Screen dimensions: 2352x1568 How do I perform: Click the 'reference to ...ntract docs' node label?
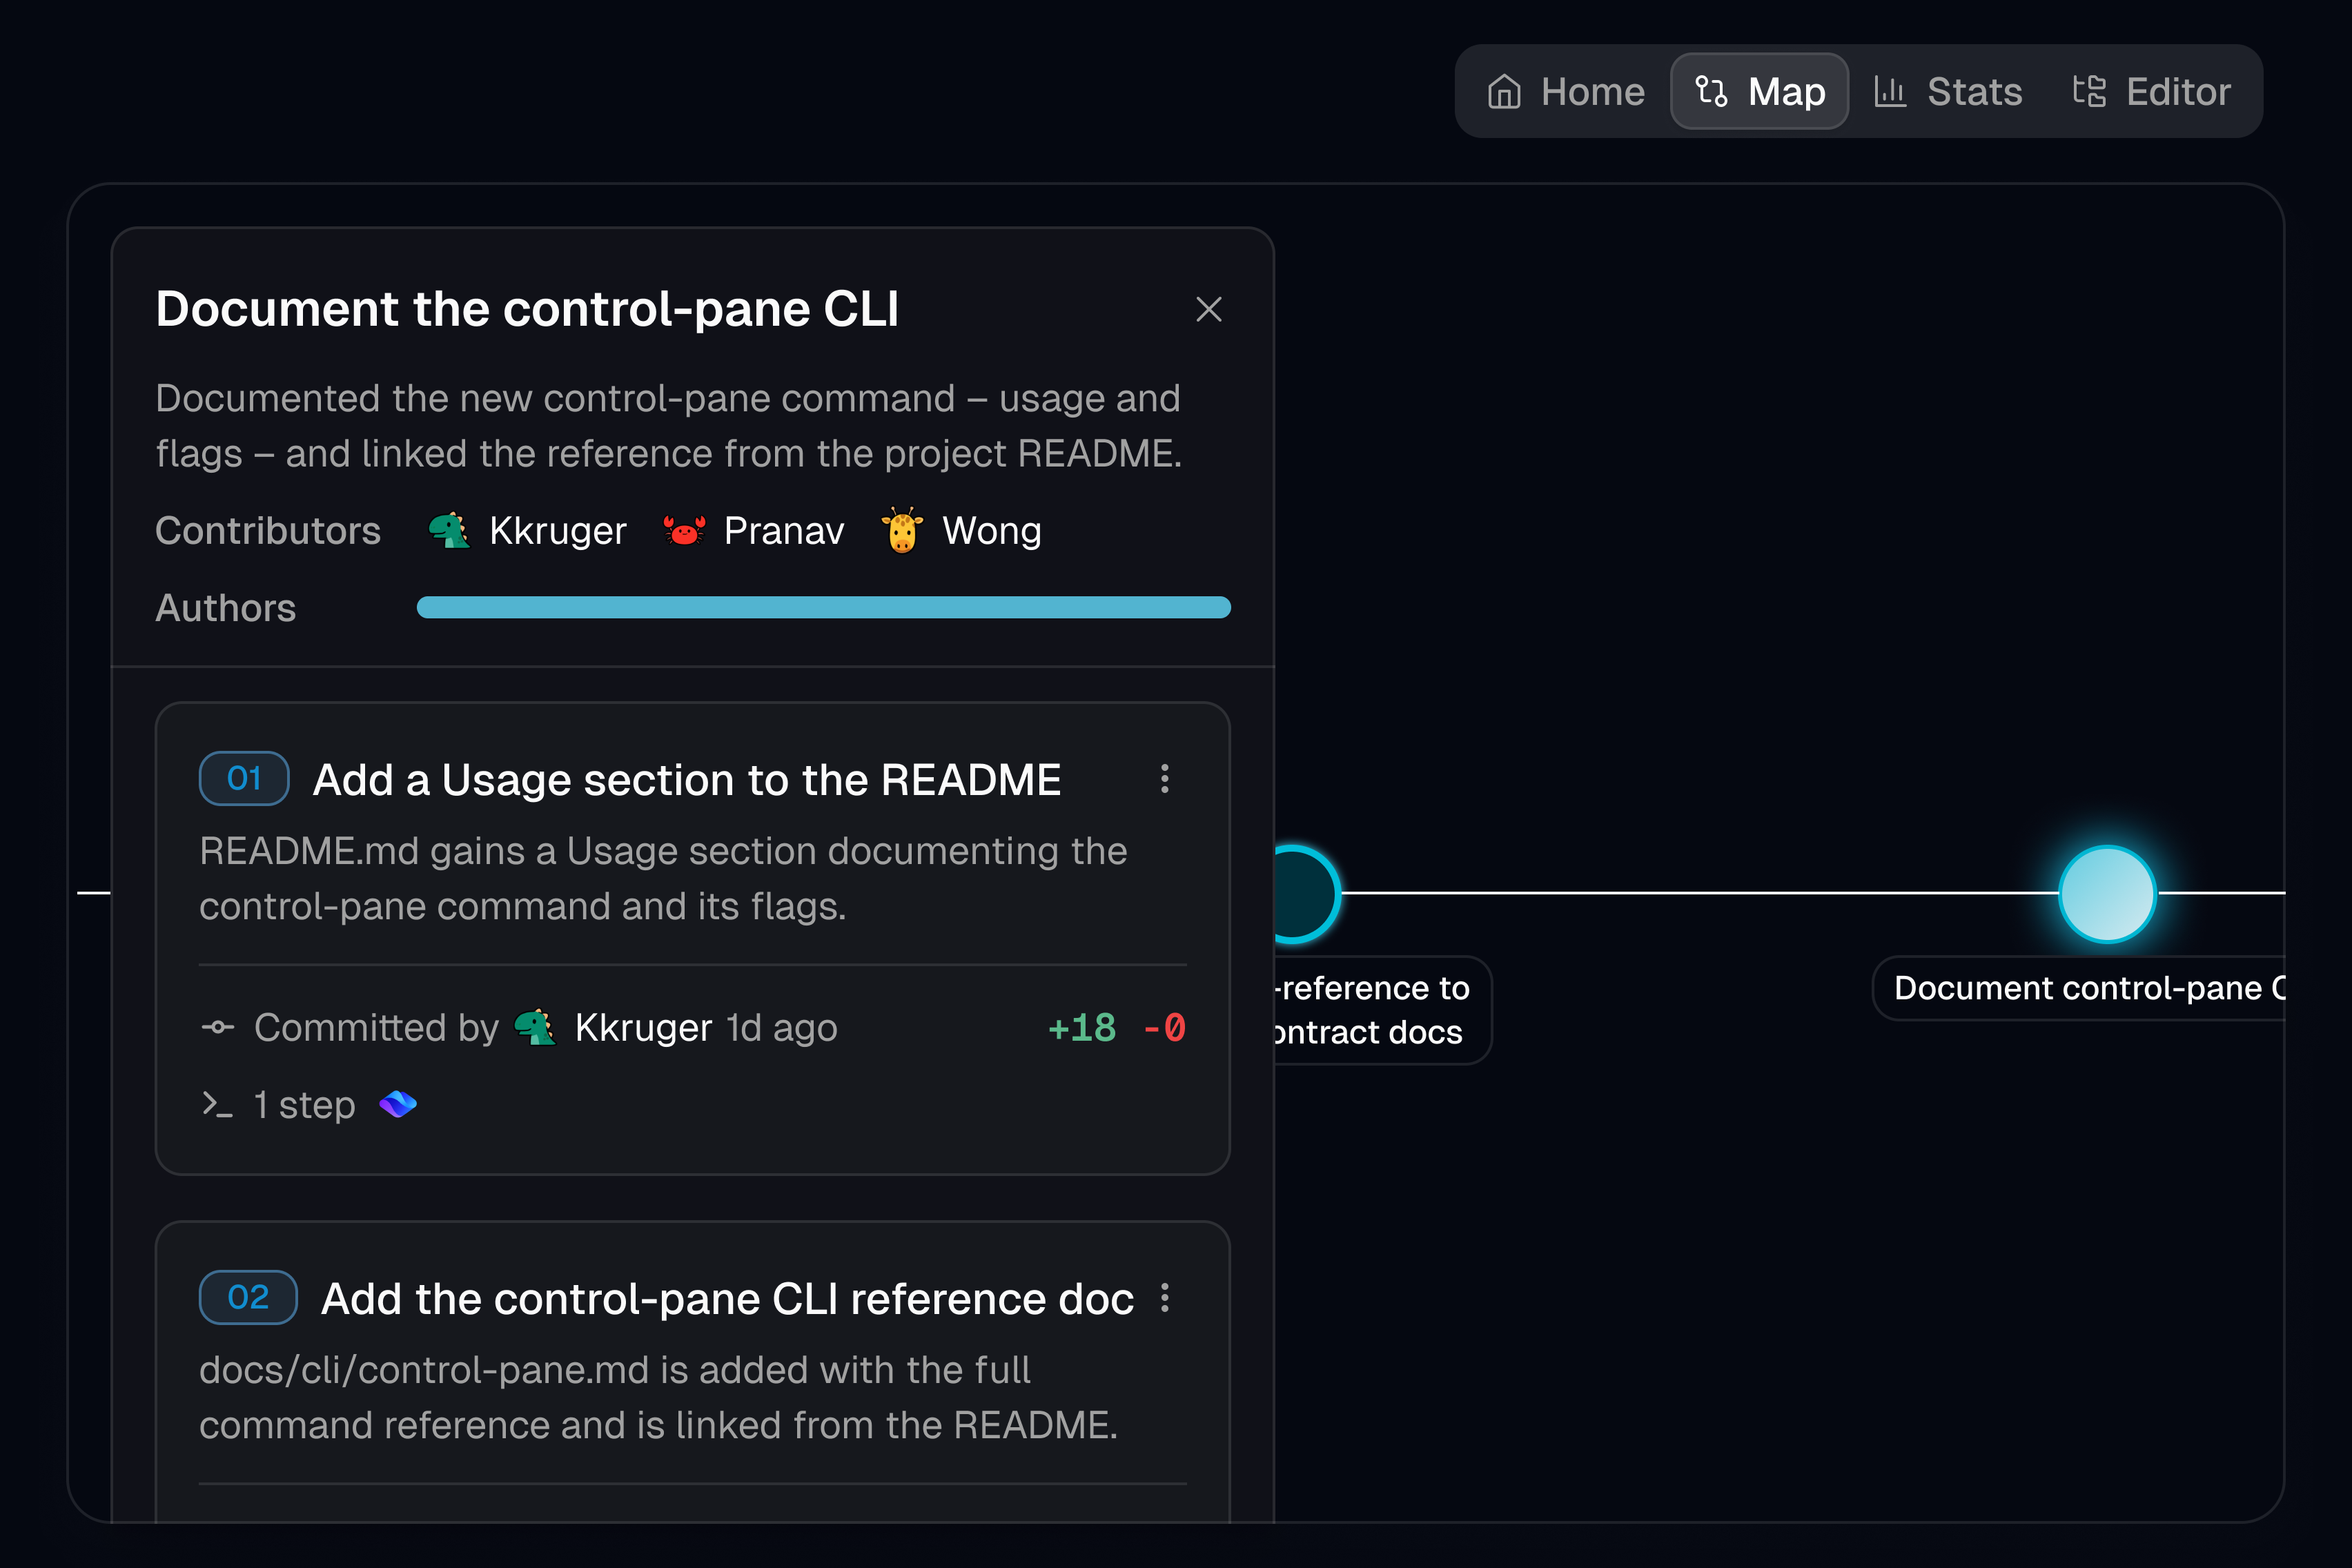(x=1382, y=1010)
